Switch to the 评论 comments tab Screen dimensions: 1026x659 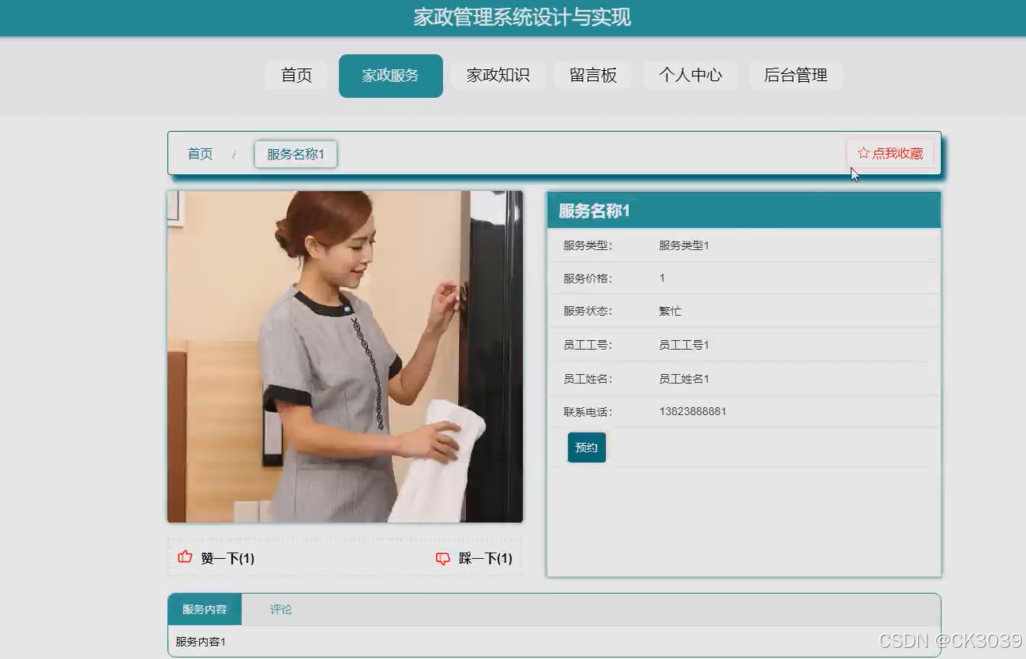click(280, 608)
